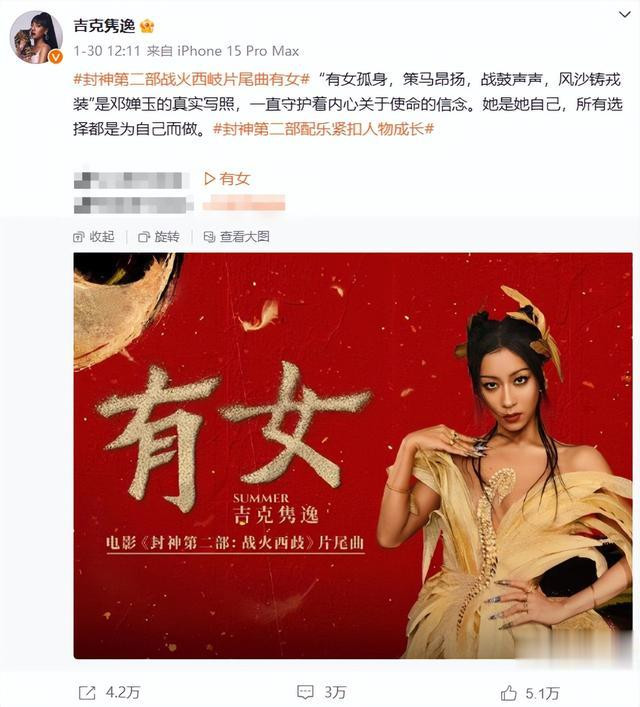Rotate the image with 旋转
This screenshot has width=640, height=707.
[x=159, y=237]
